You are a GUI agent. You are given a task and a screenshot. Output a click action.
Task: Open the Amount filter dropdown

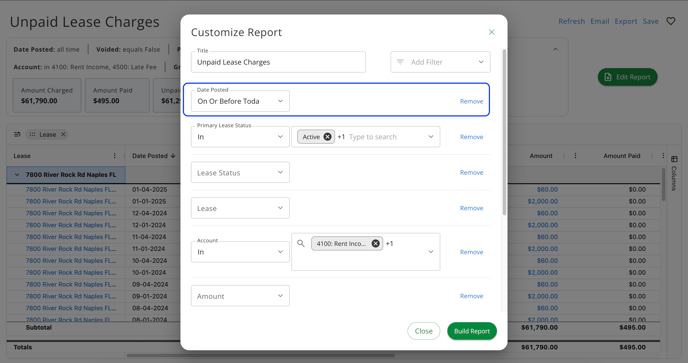tap(240, 296)
